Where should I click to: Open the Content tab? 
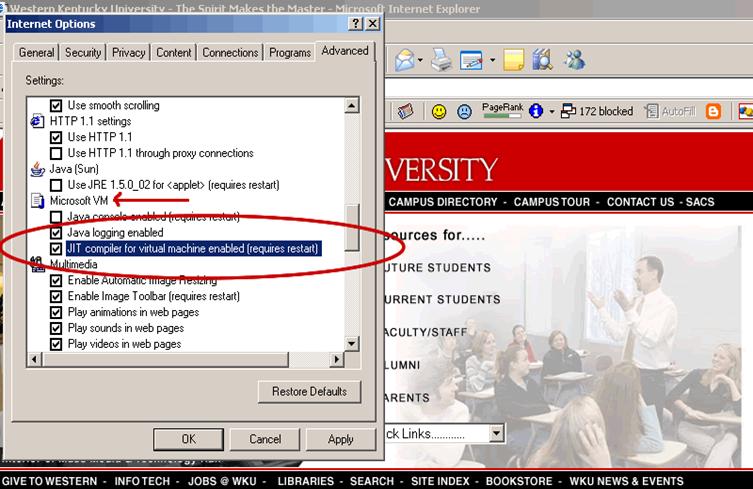click(173, 52)
